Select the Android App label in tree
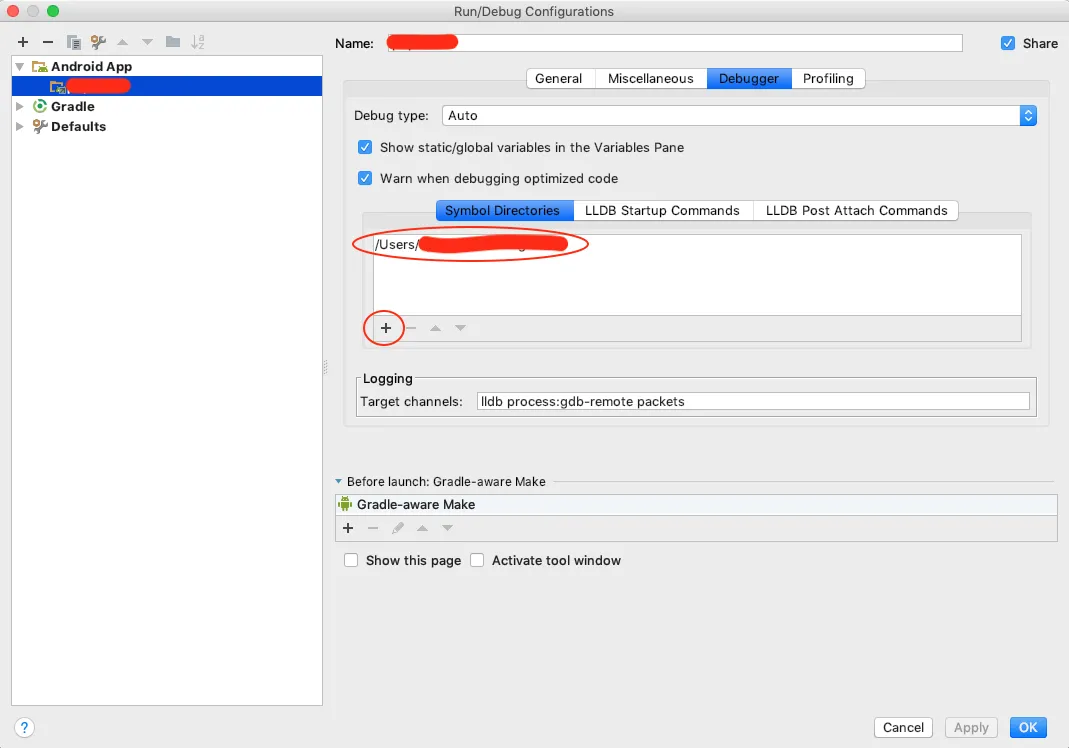 pos(91,66)
